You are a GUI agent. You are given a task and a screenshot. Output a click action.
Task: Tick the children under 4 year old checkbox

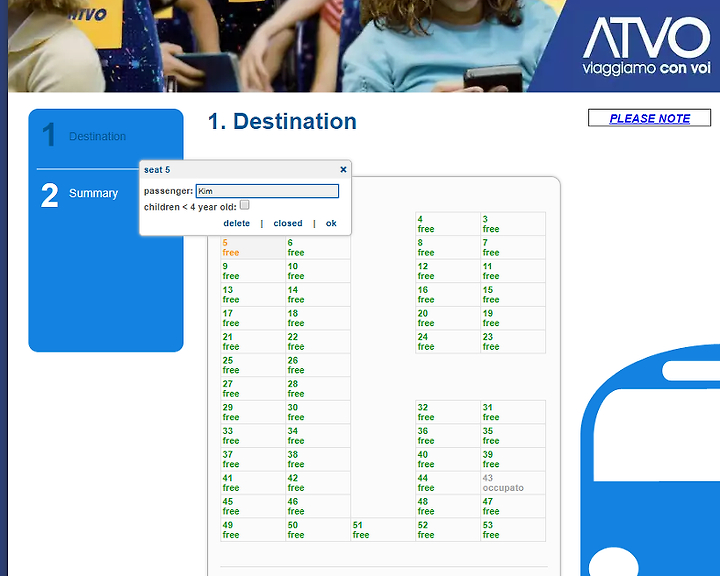point(245,205)
